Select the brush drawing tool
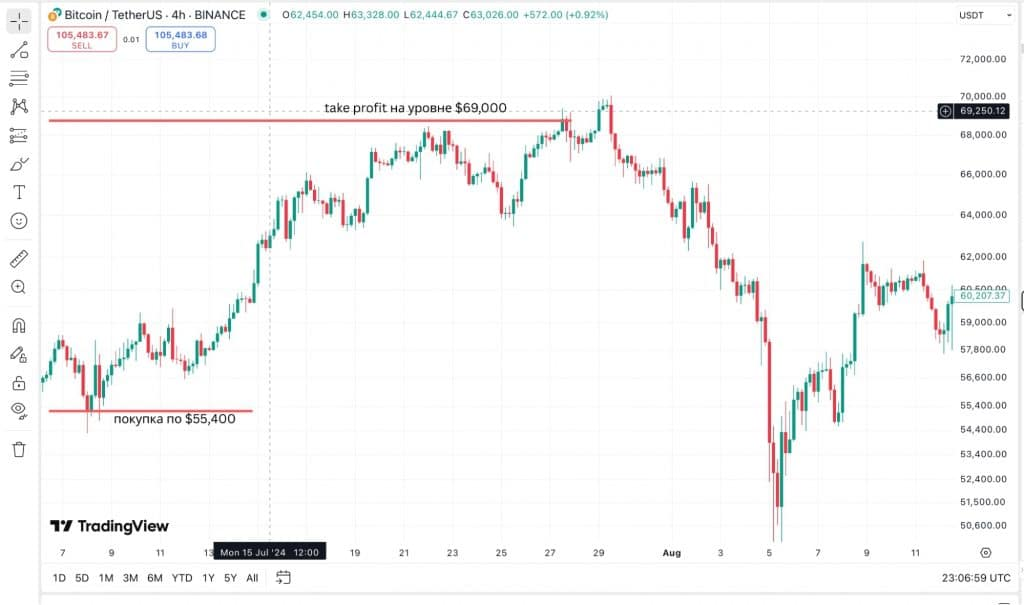This screenshot has width=1024, height=605. [19, 164]
